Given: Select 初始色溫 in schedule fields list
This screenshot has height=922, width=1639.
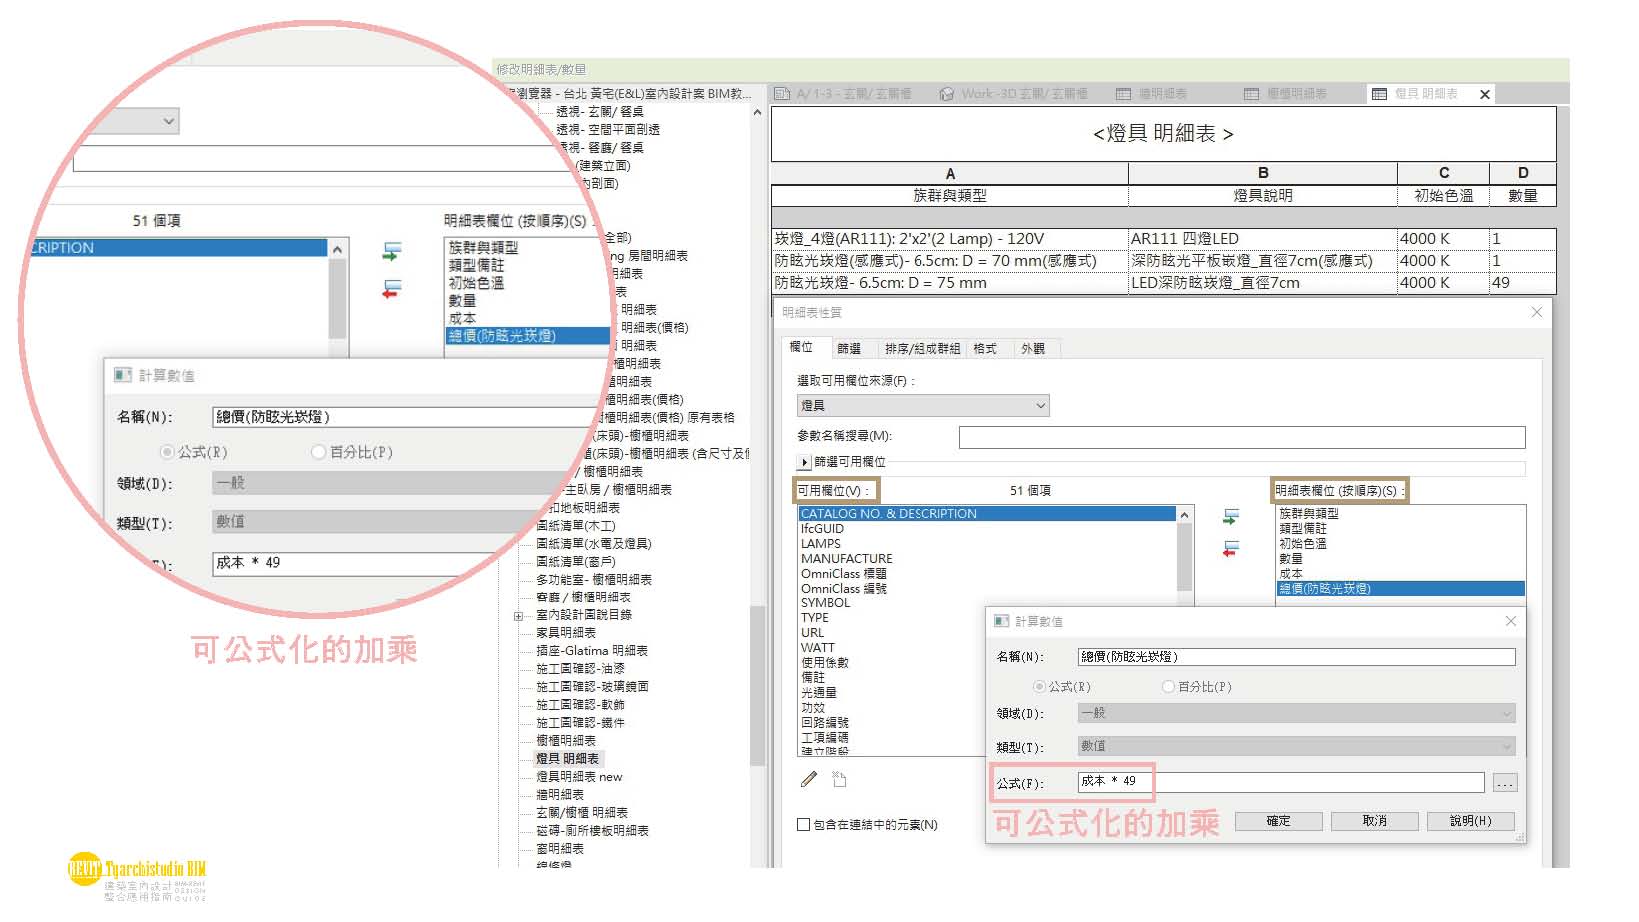Looking at the screenshot, I should pyautogui.click(x=1302, y=544).
